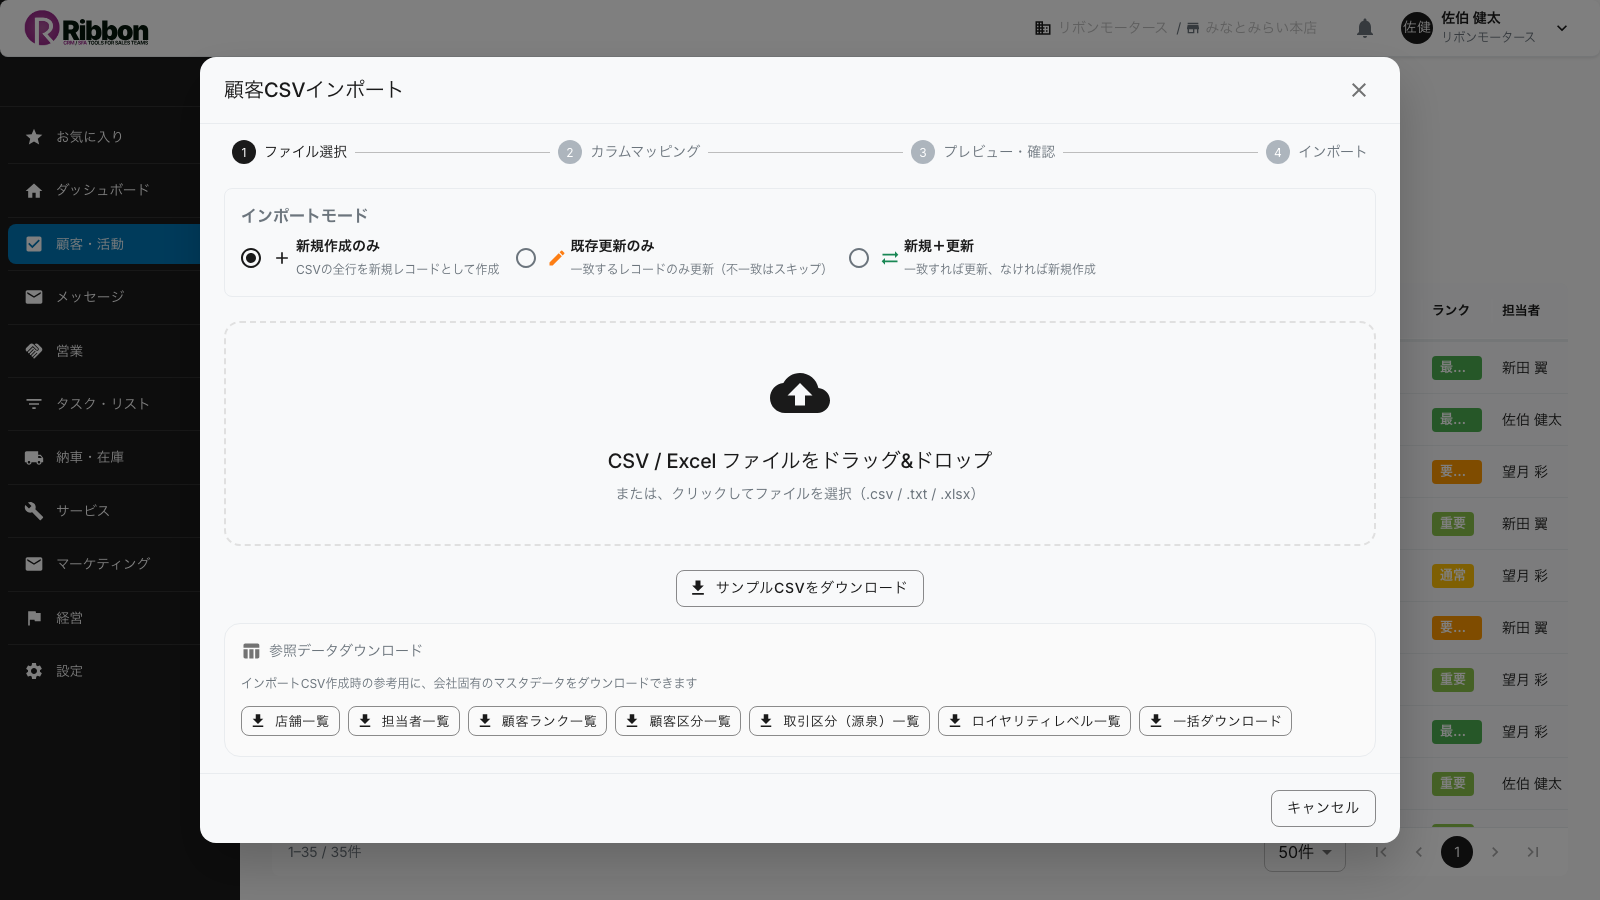Click the plus icon of 新規作成のみ
This screenshot has width=1600, height=900.
click(x=282, y=258)
